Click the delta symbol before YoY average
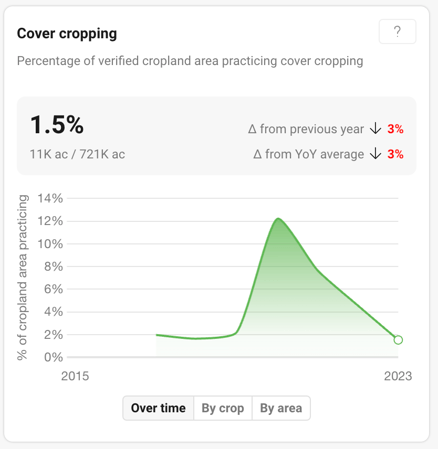The width and height of the screenshot is (438, 449). tap(257, 154)
